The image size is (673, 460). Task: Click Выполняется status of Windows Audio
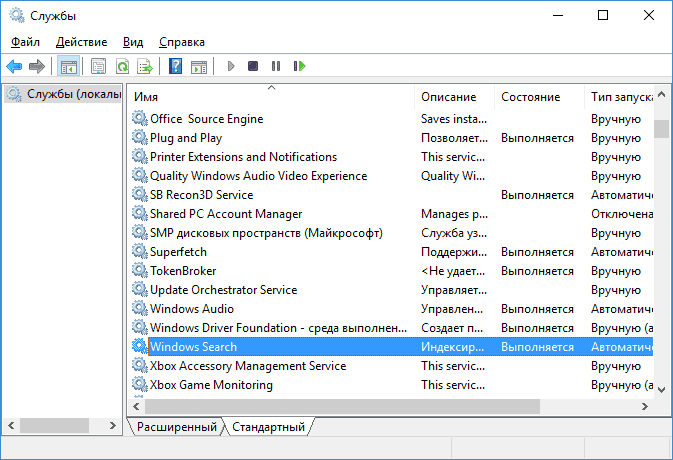pos(537,309)
